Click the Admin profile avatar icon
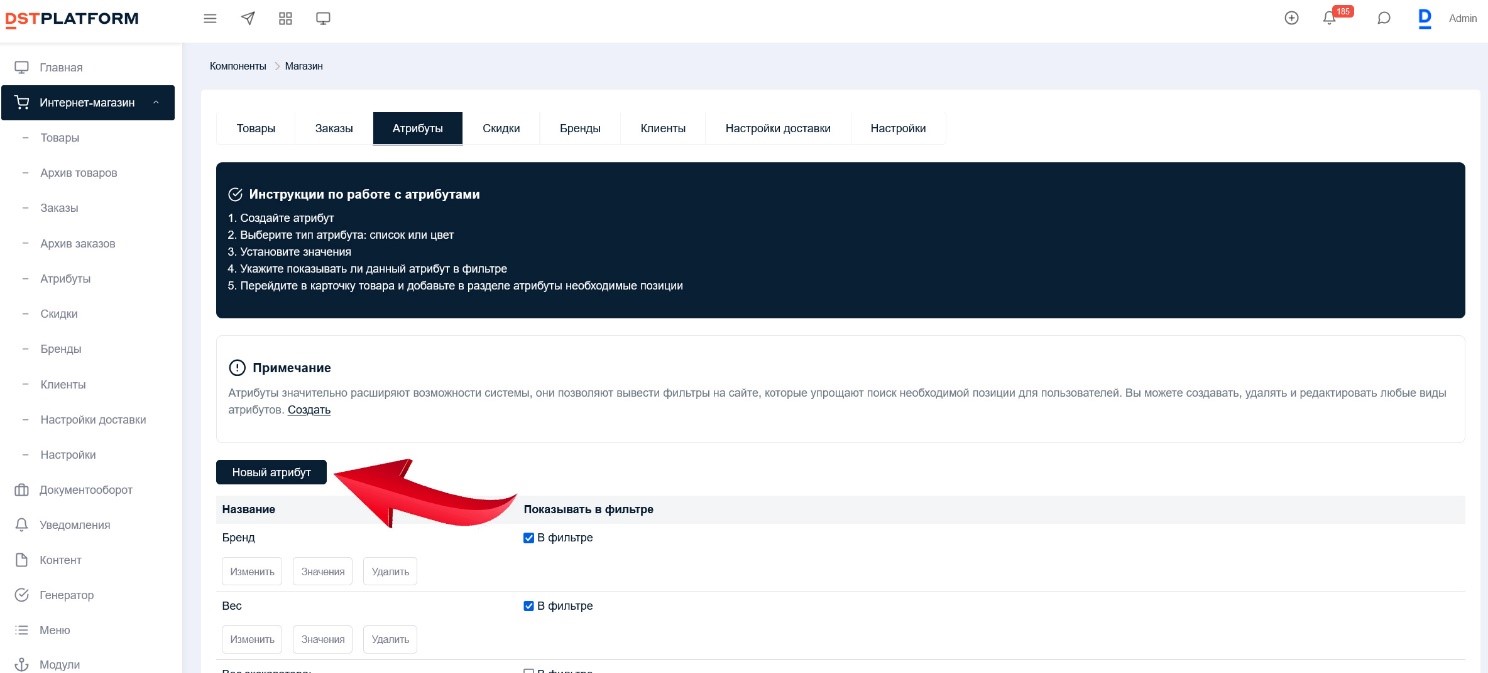The width and height of the screenshot is (1488, 673). coord(1425,18)
